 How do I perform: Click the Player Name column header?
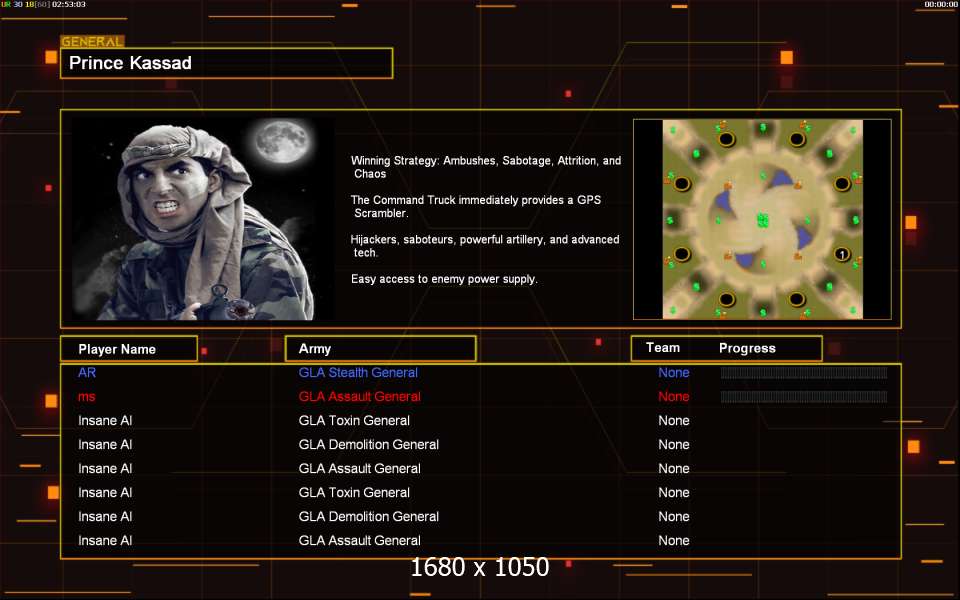click(129, 349)
